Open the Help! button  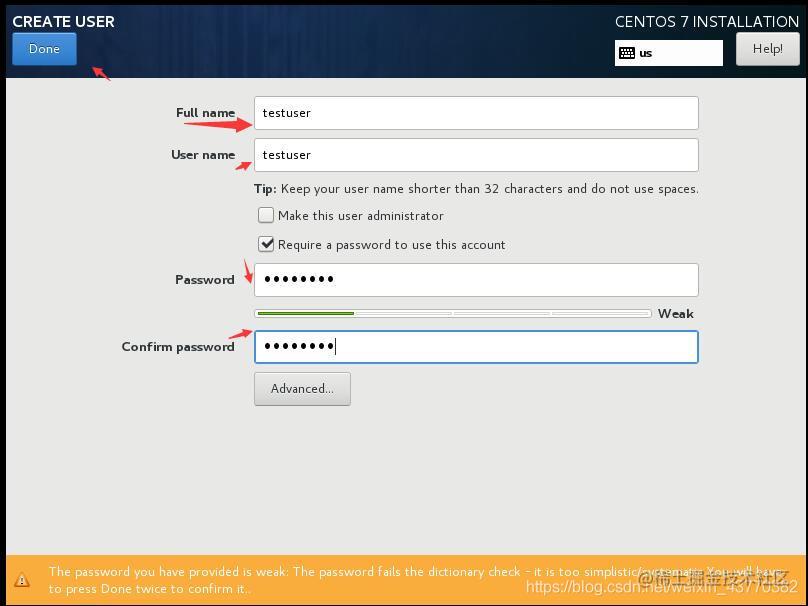coord(767,49)
